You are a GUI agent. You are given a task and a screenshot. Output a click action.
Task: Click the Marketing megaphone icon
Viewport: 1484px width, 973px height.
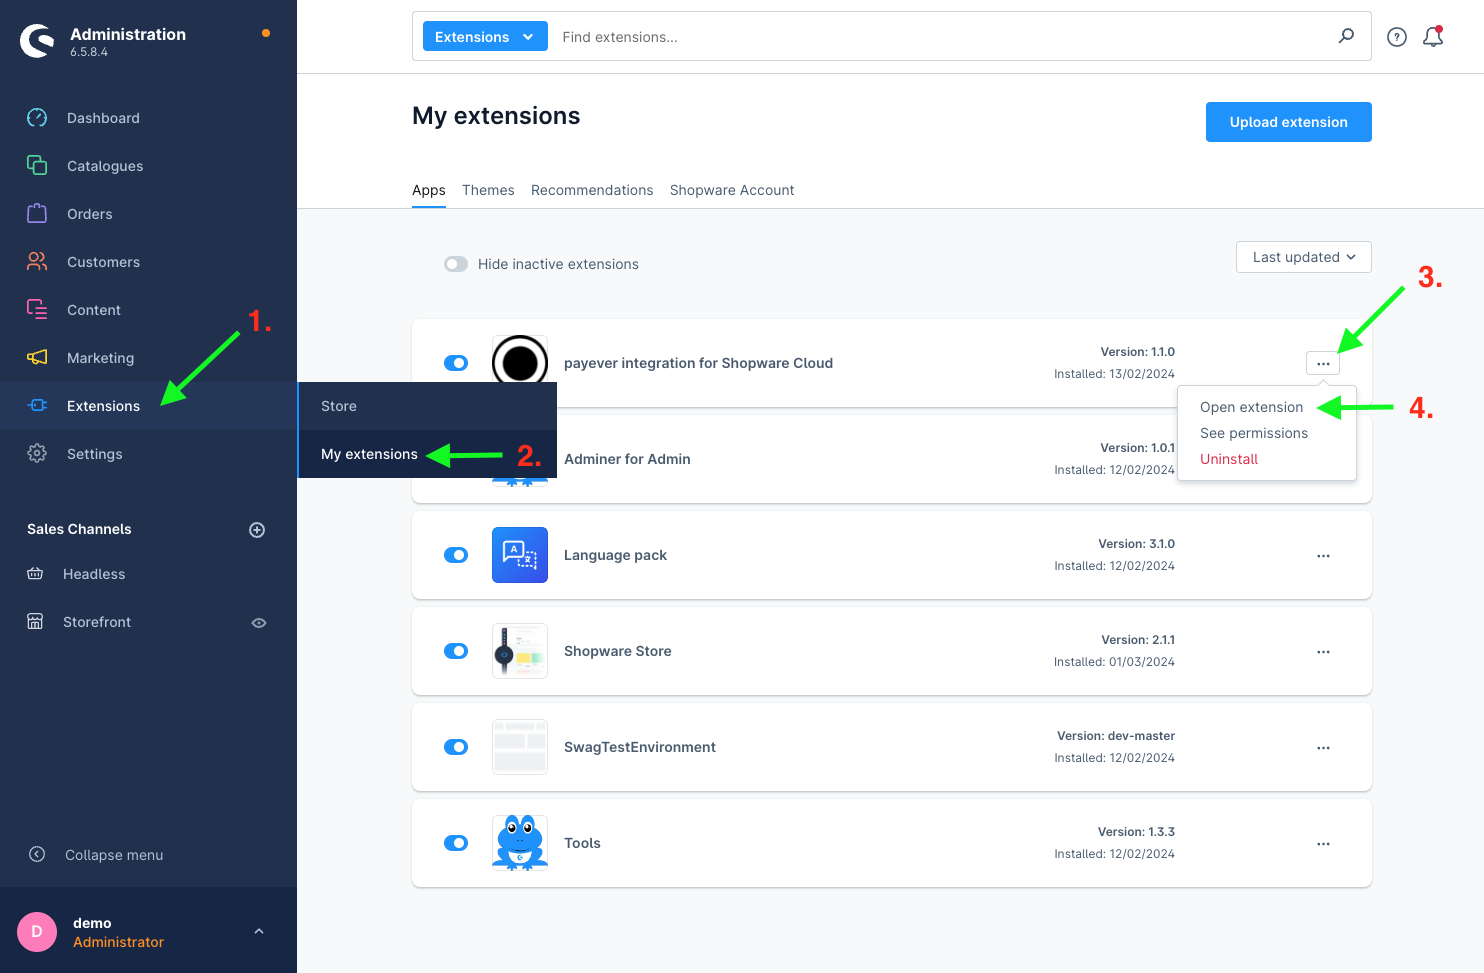pyautogui.click(x=37, y=358)
